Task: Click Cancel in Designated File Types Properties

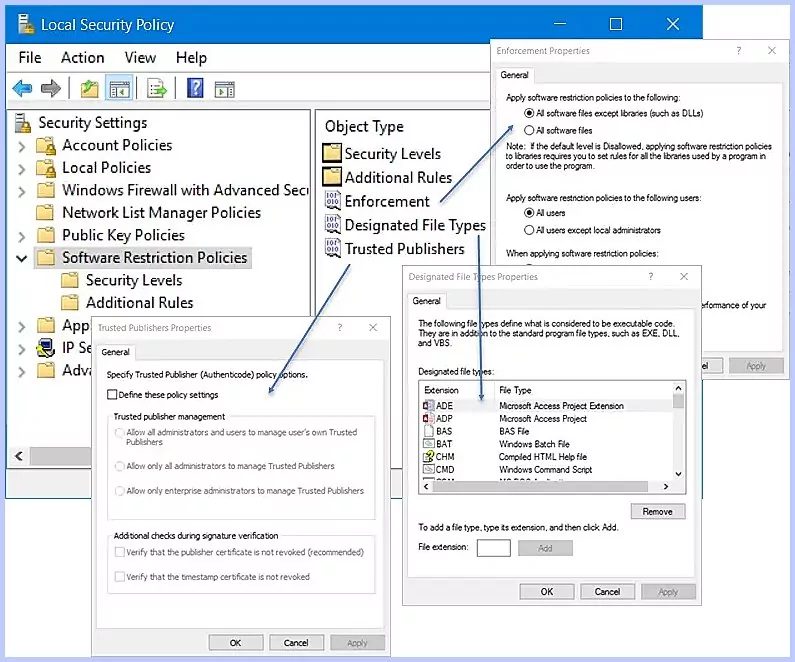Action: click(607, 592)
